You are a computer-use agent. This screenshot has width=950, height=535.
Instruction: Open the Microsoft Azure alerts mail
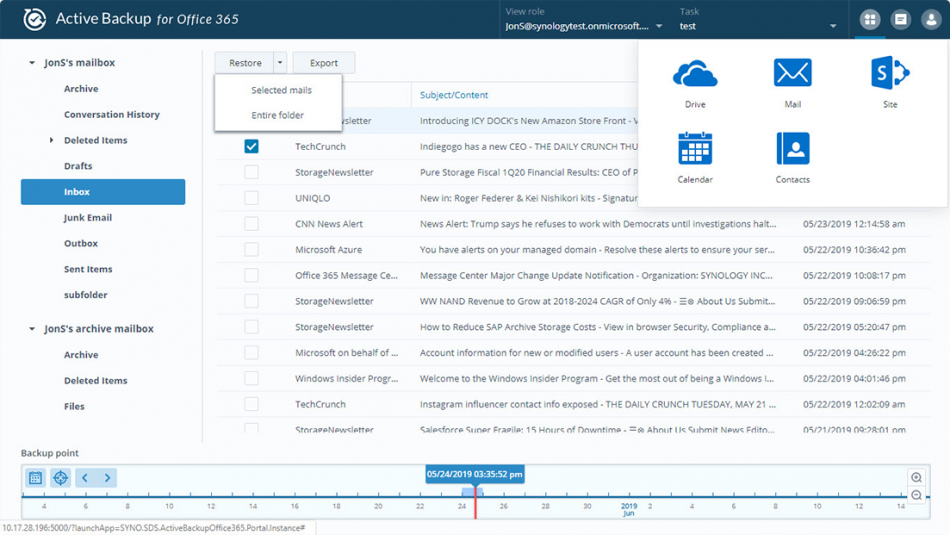(597, 250)
